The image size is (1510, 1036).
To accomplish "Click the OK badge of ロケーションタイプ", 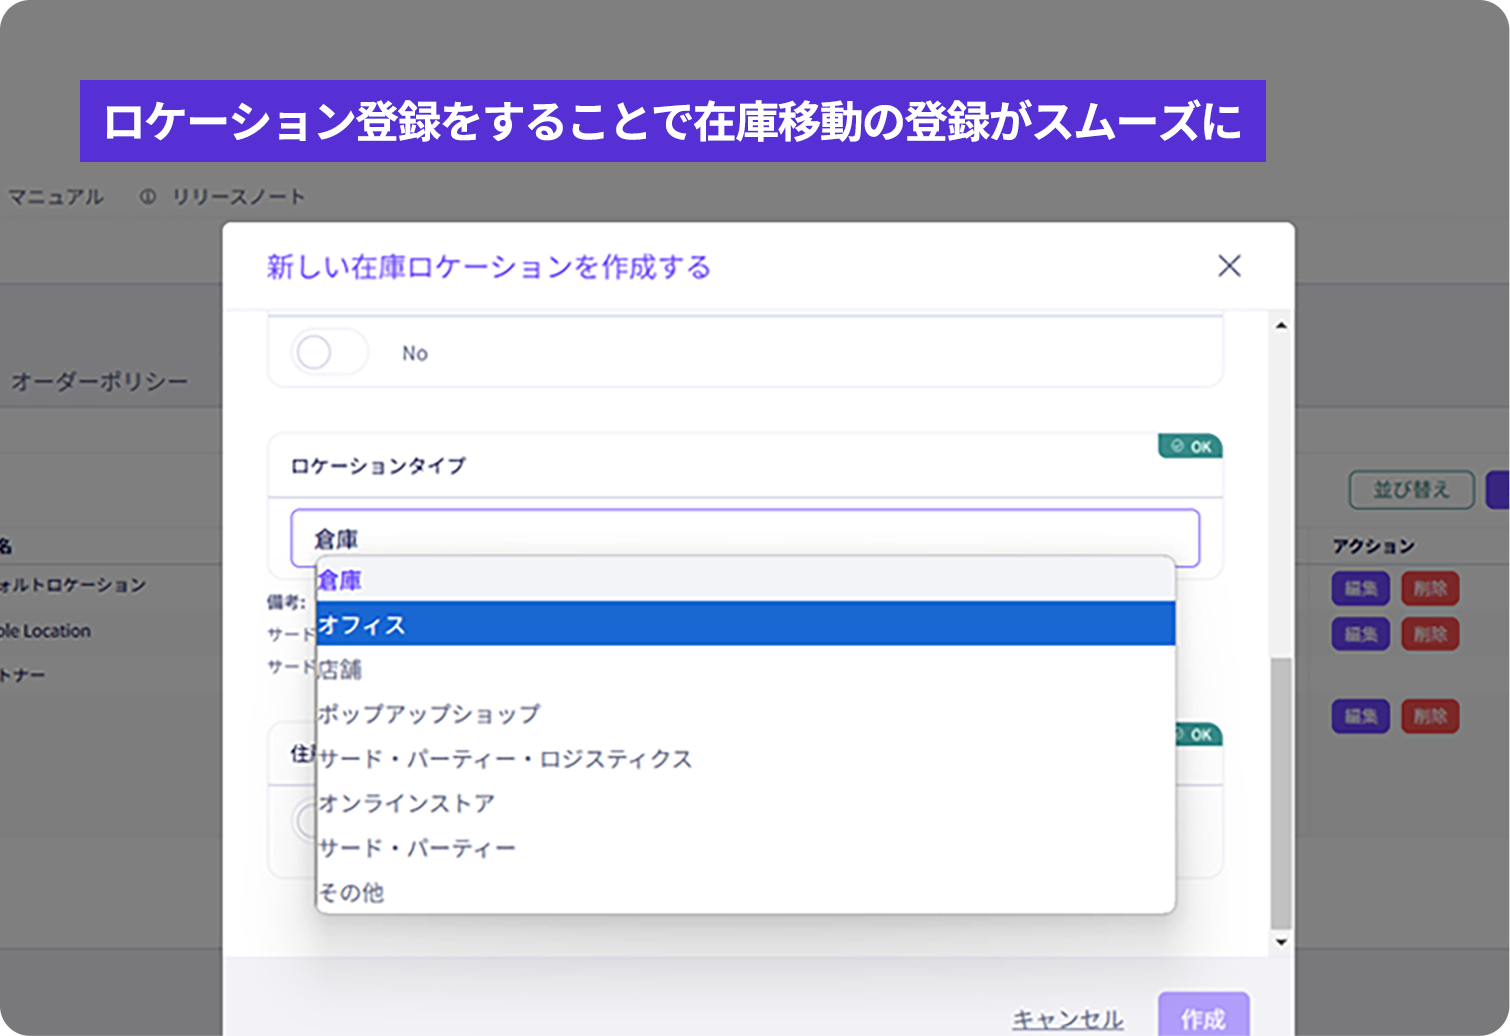I will tap(1190, 446).
